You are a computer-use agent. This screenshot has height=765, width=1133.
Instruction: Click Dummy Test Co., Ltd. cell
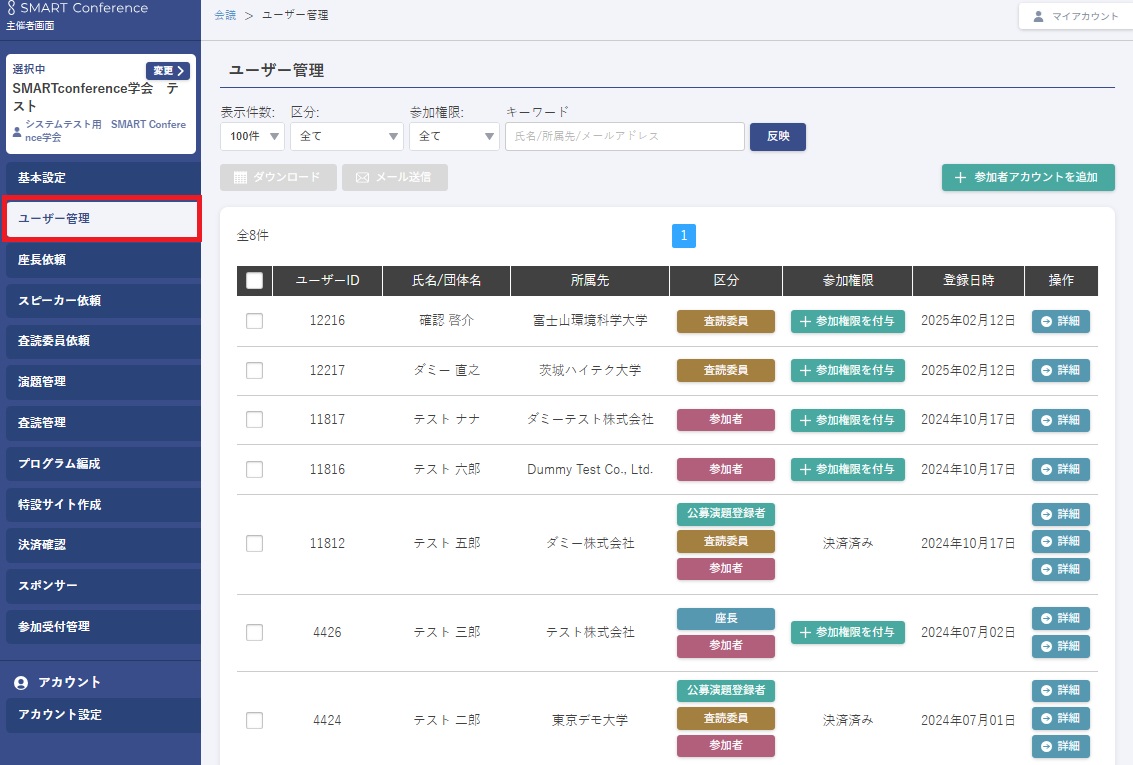(590, 470)
